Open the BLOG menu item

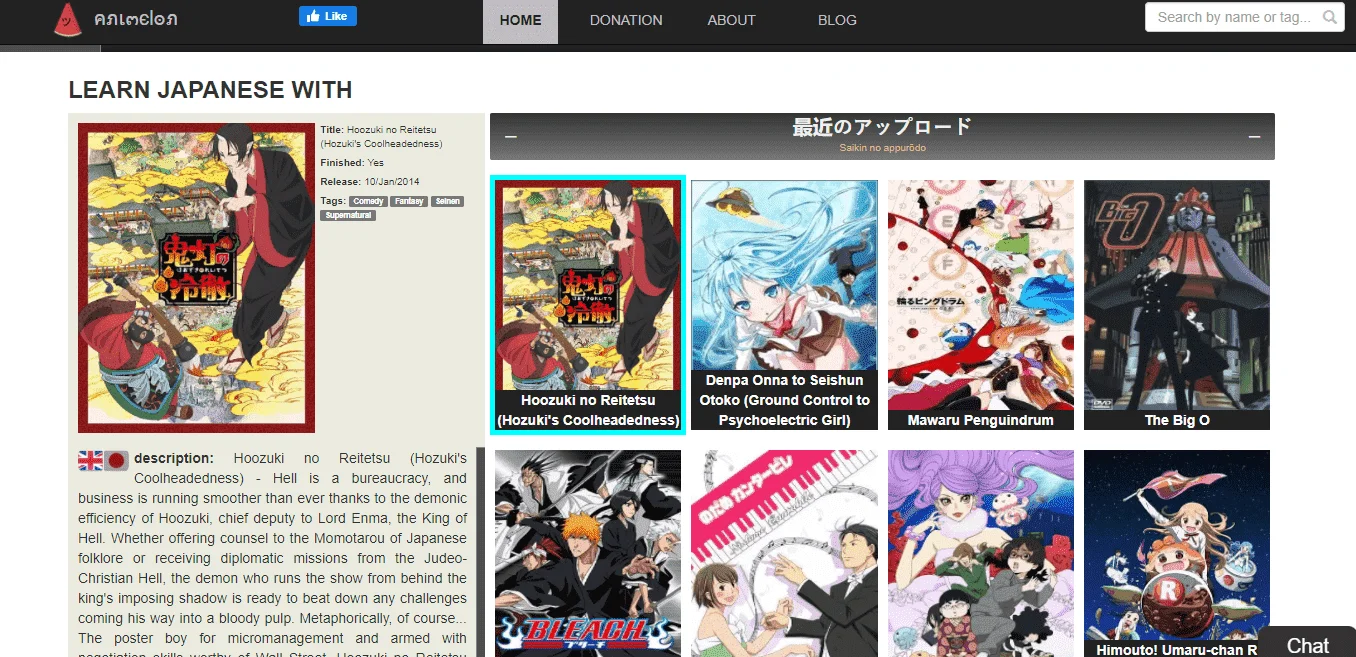click(837, 20)
